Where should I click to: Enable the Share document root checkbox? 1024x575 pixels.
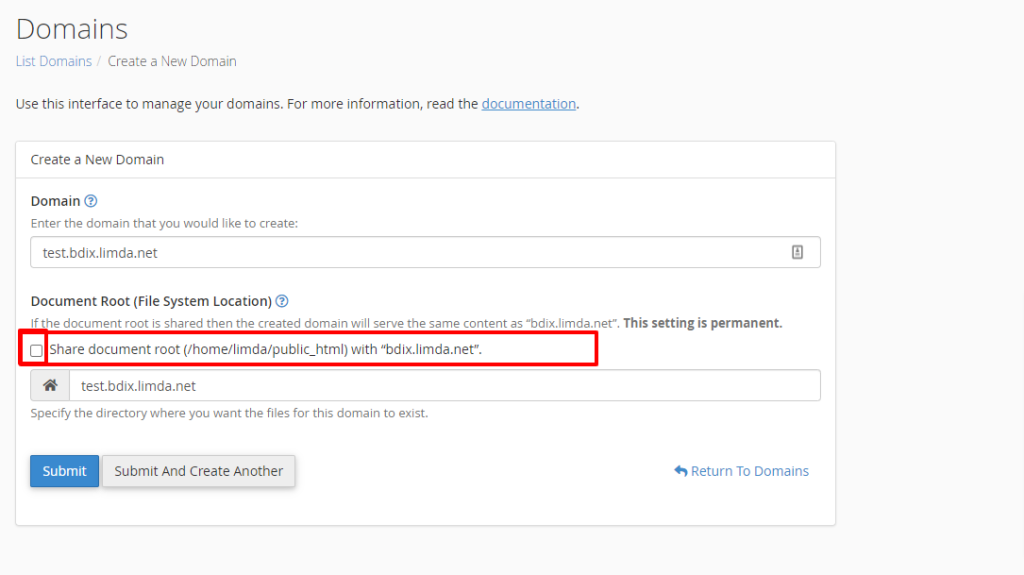37,351
